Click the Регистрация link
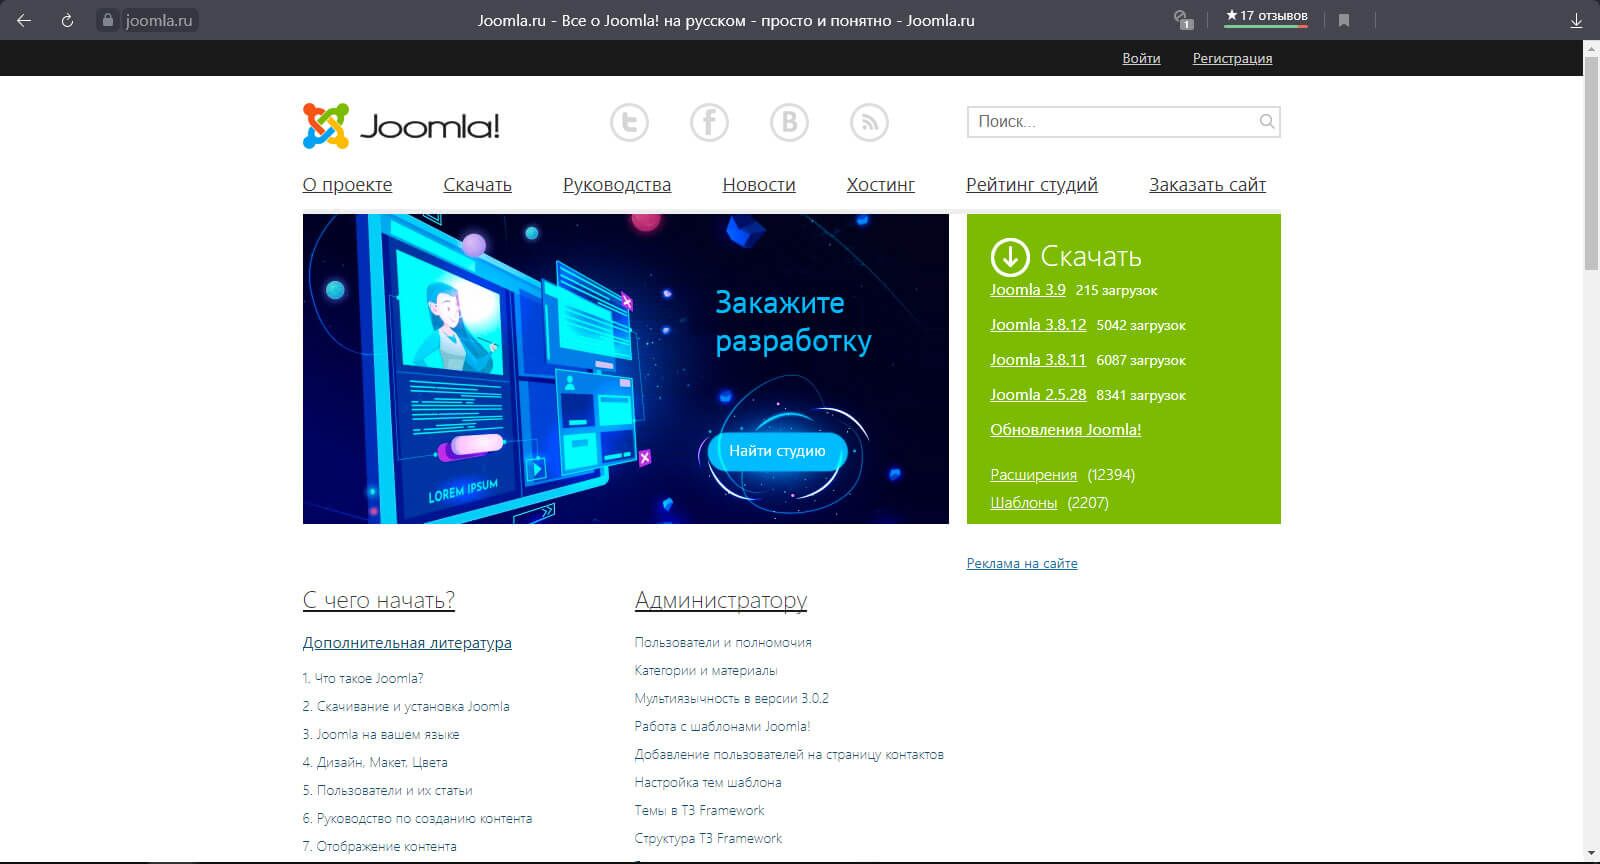 coord(1232,58)
